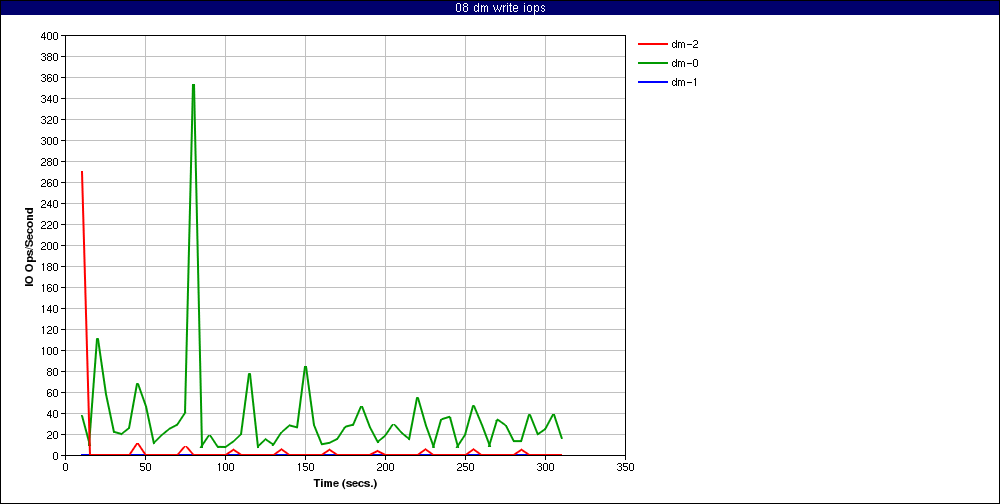
Task: Click the green dm-0 peak near 150 seconds
Action: [x=305, y=367]
